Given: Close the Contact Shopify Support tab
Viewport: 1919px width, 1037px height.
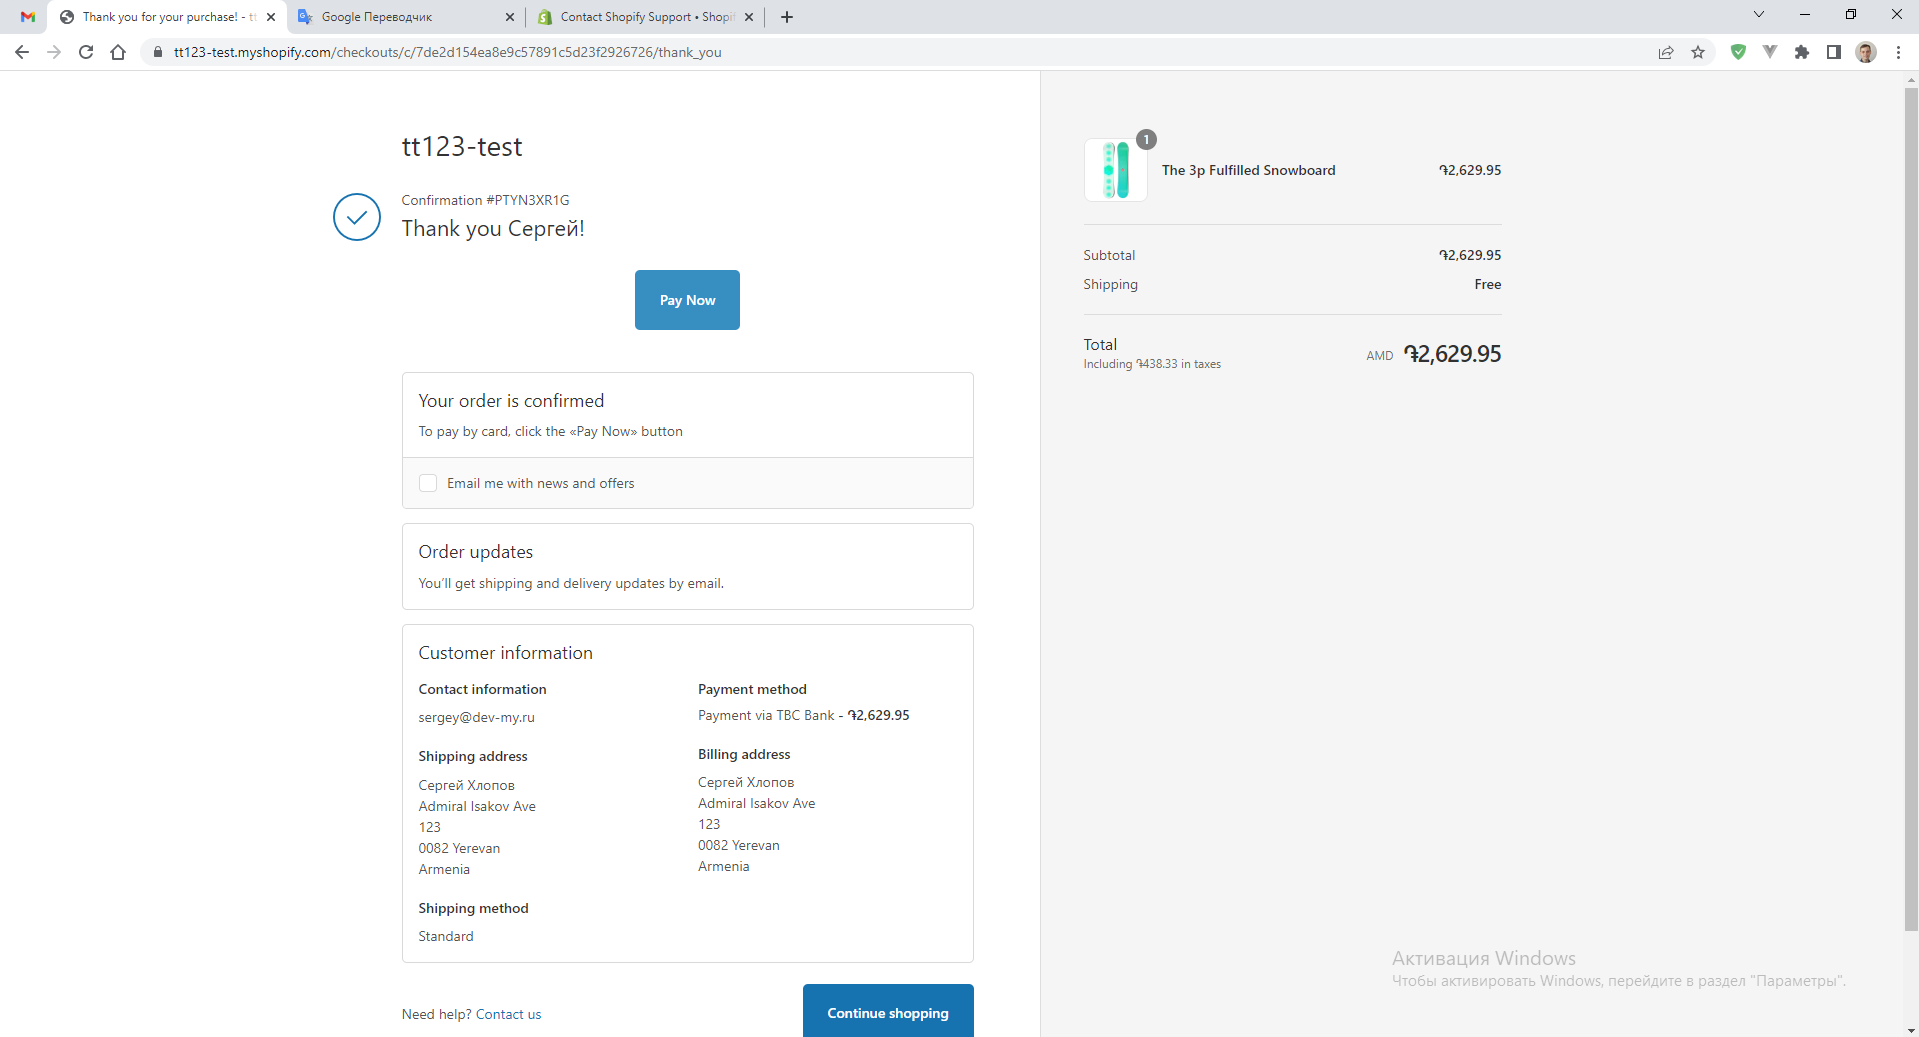Looking at the screenshot, I should pyautogui.click(x=749, y=17).
